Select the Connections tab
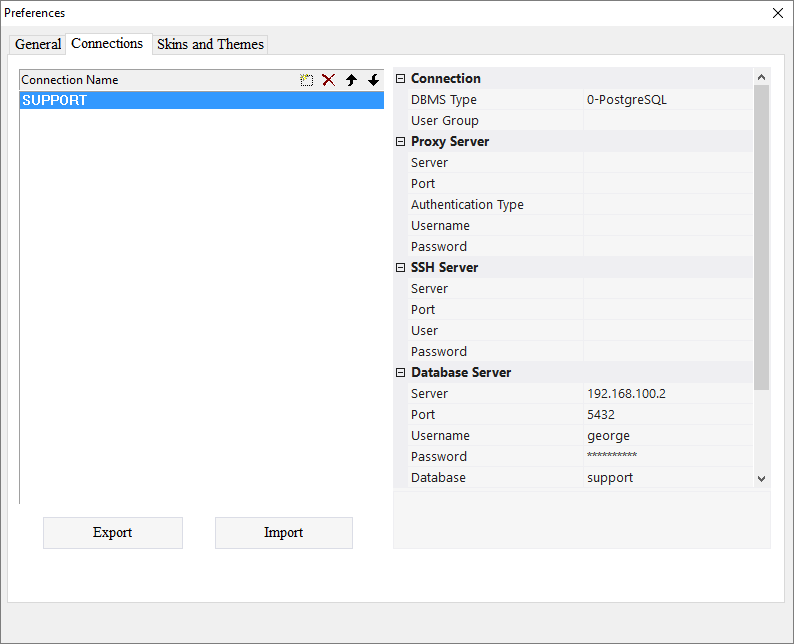This screenshot has height=644, width=794. pos(107,43)
